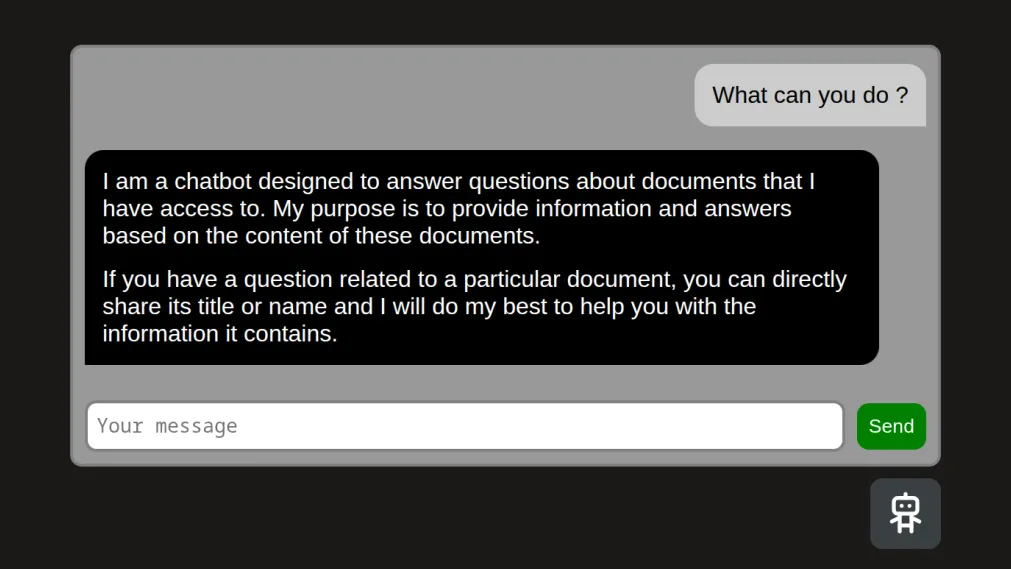Viewport: 1011px width, 569px height.
Task: Close the chat window via robot icon
Action: (905, 513)
